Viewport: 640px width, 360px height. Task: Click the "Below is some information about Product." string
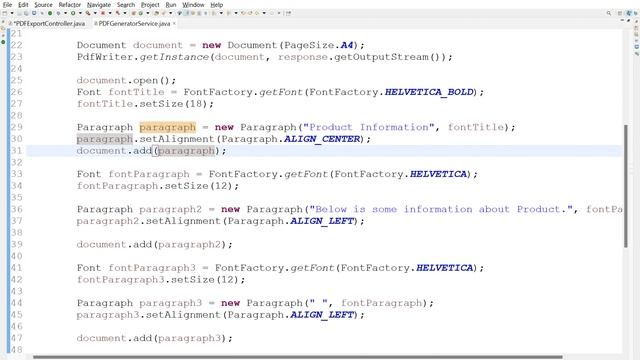pos(441,209)
